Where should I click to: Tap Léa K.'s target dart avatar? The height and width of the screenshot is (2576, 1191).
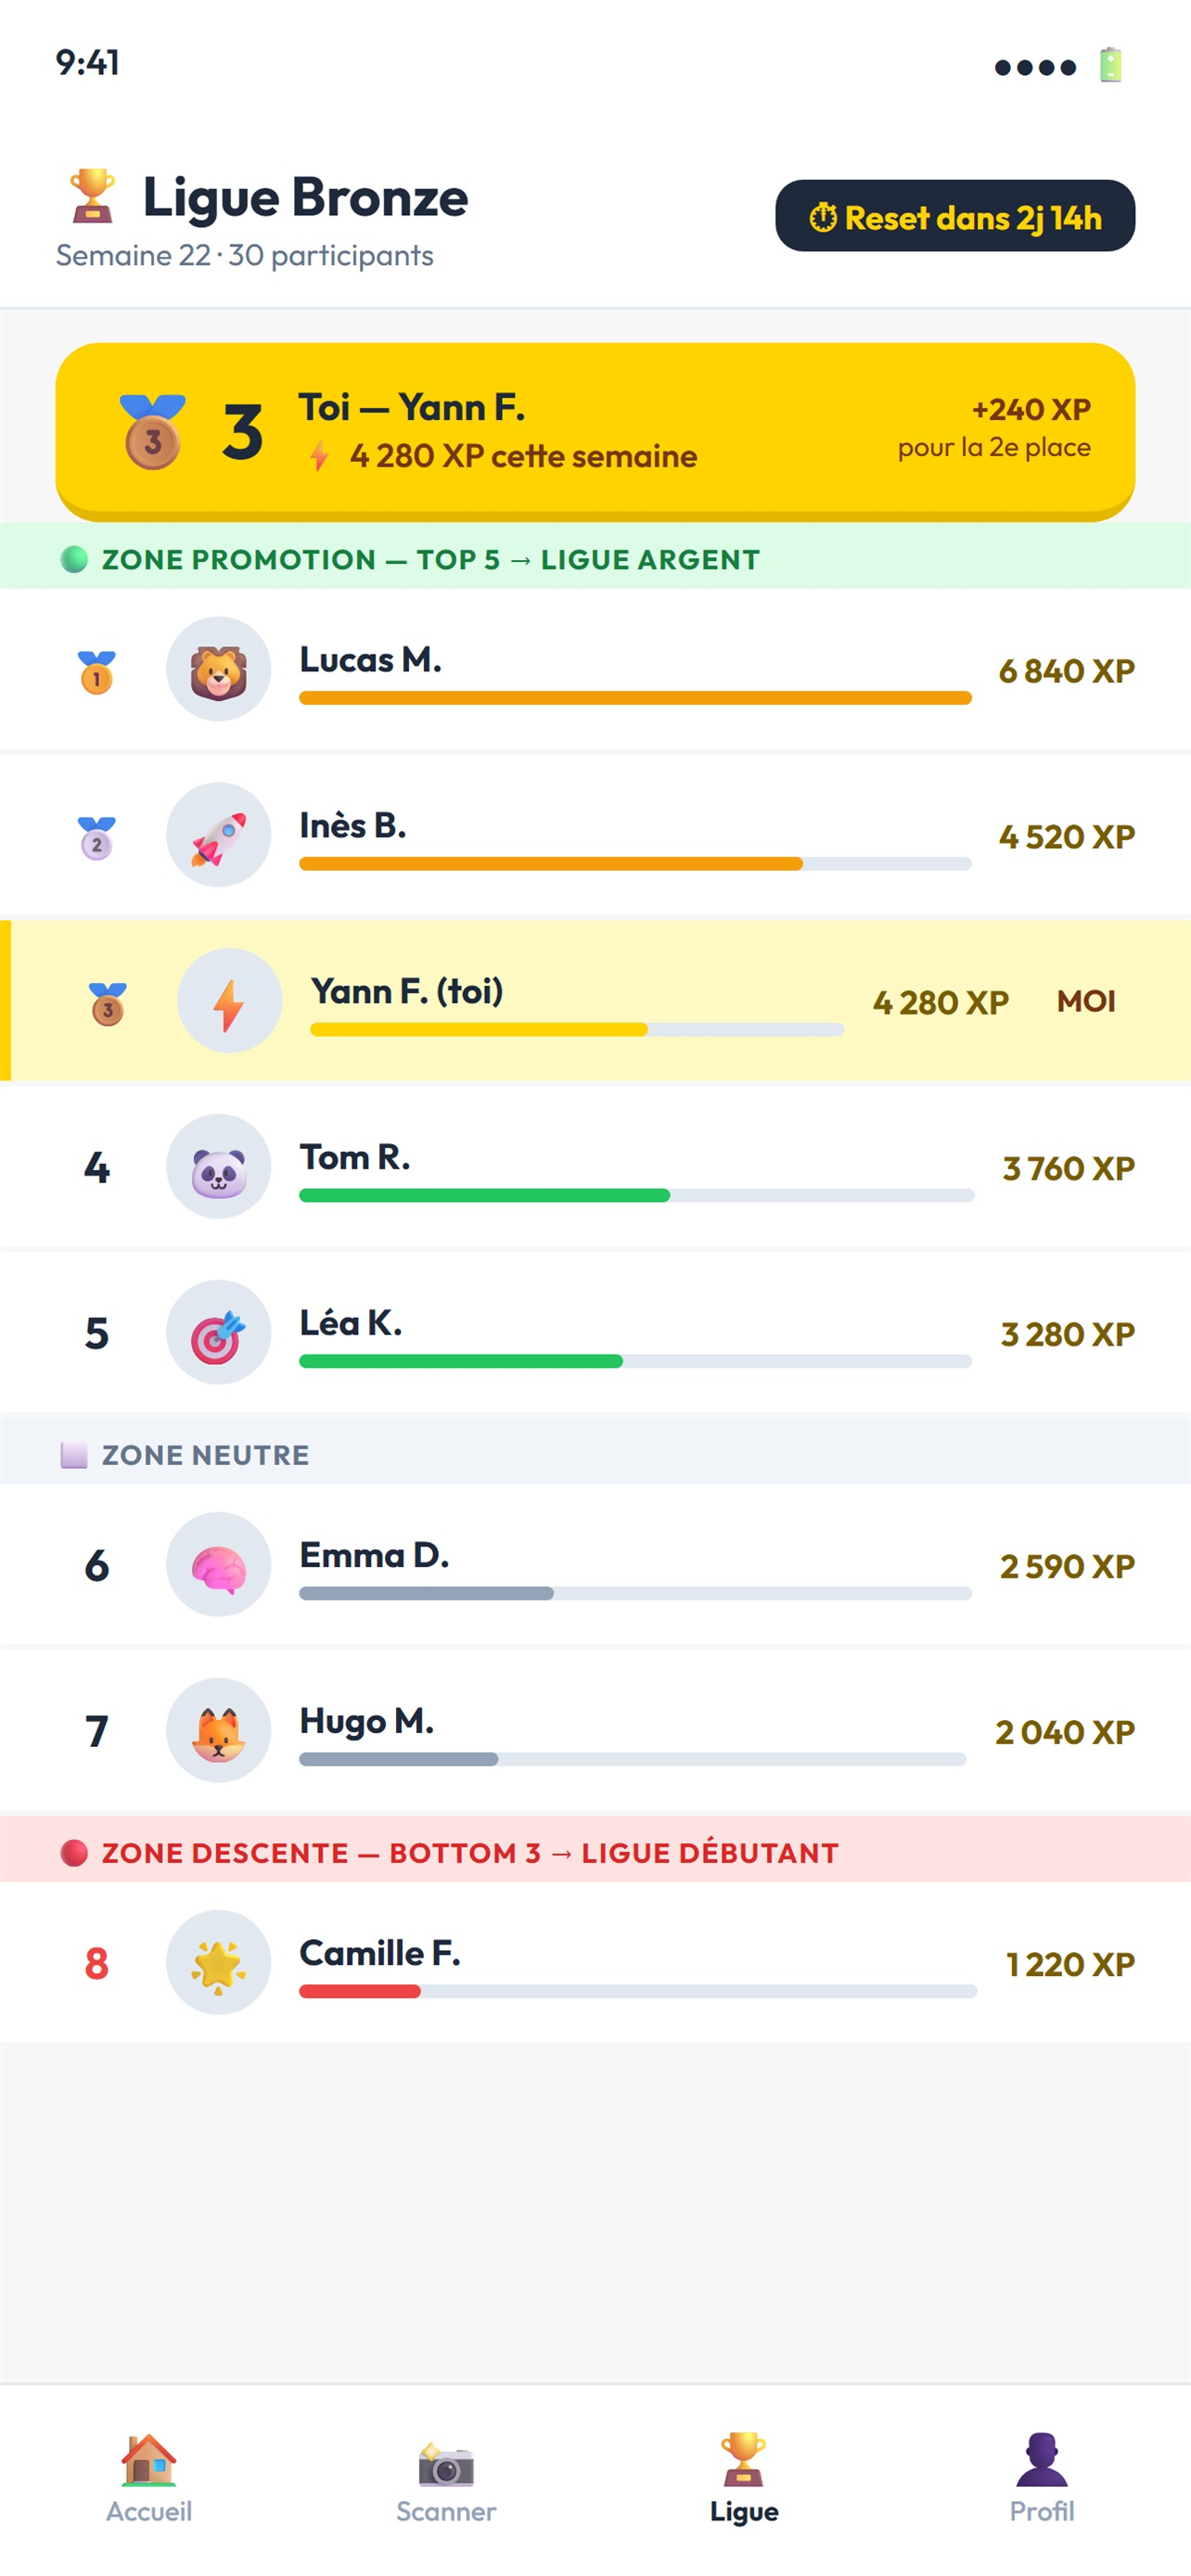[x=218, y=1333]
